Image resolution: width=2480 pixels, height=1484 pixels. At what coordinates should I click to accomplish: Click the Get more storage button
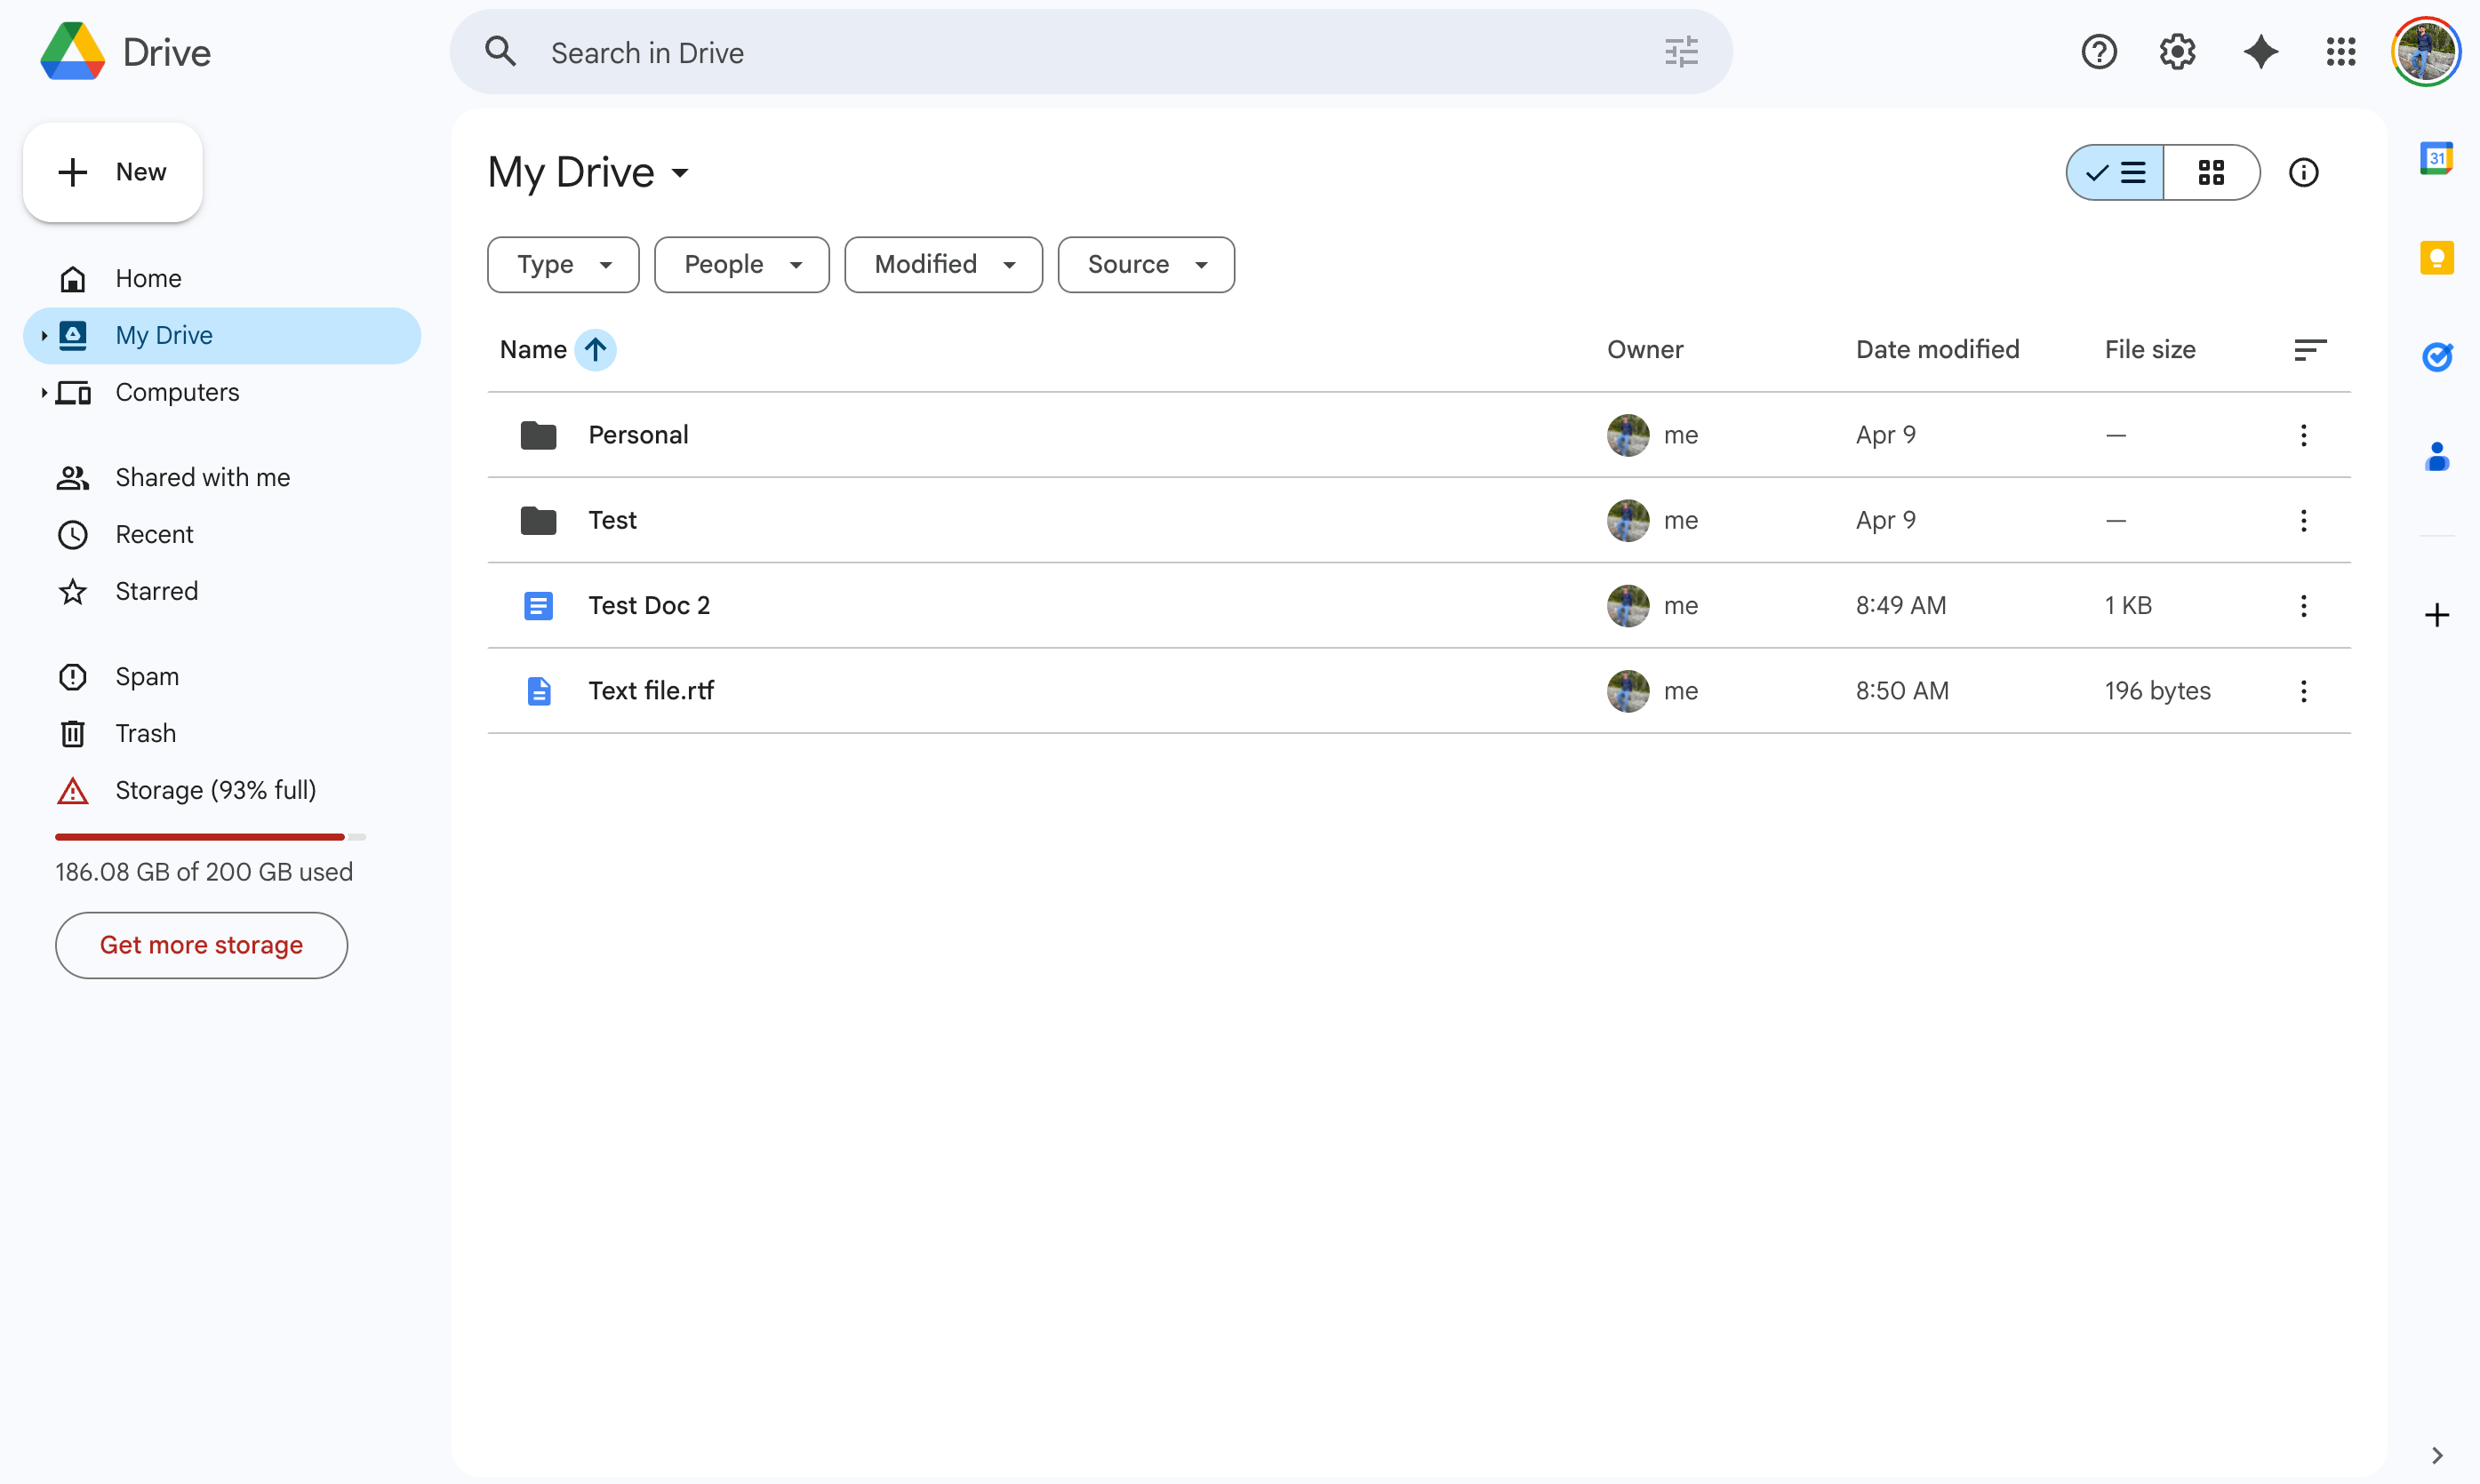click(201, 944)
